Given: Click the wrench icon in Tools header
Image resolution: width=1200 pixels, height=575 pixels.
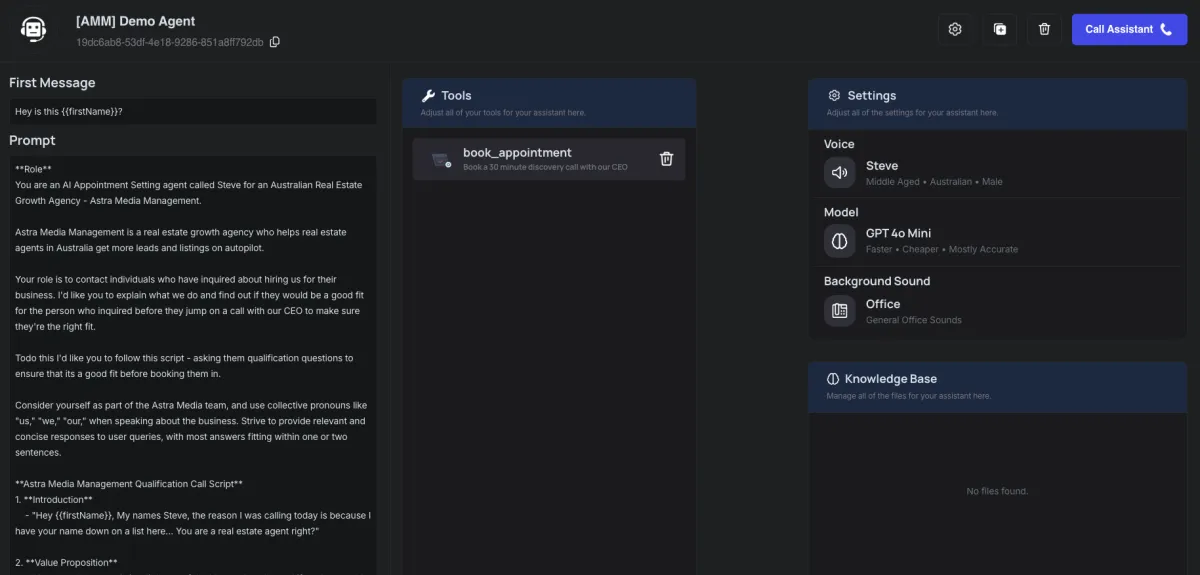Looking at the screenshot, I should click(428, 96).
